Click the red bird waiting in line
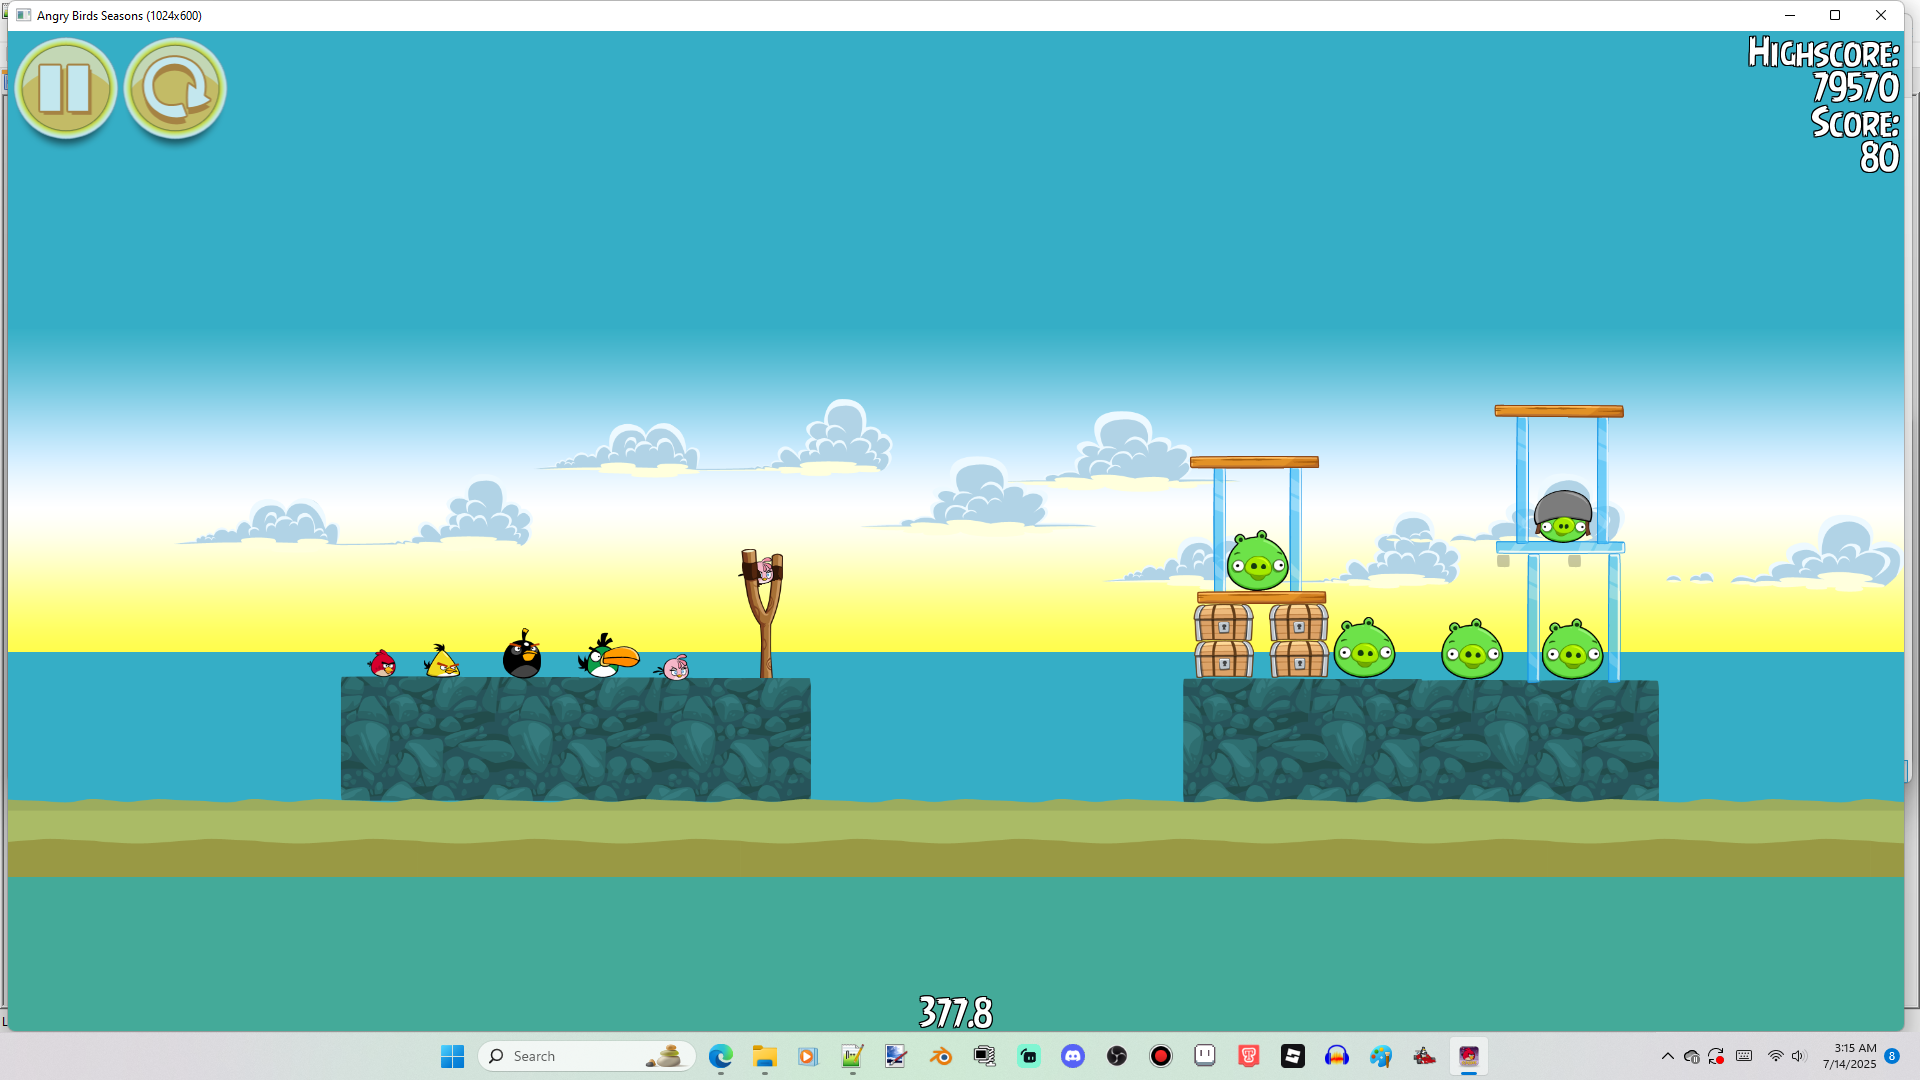Image resolution: width=1920 pixels, height=1080 pixels. click(x=382, y=663)
